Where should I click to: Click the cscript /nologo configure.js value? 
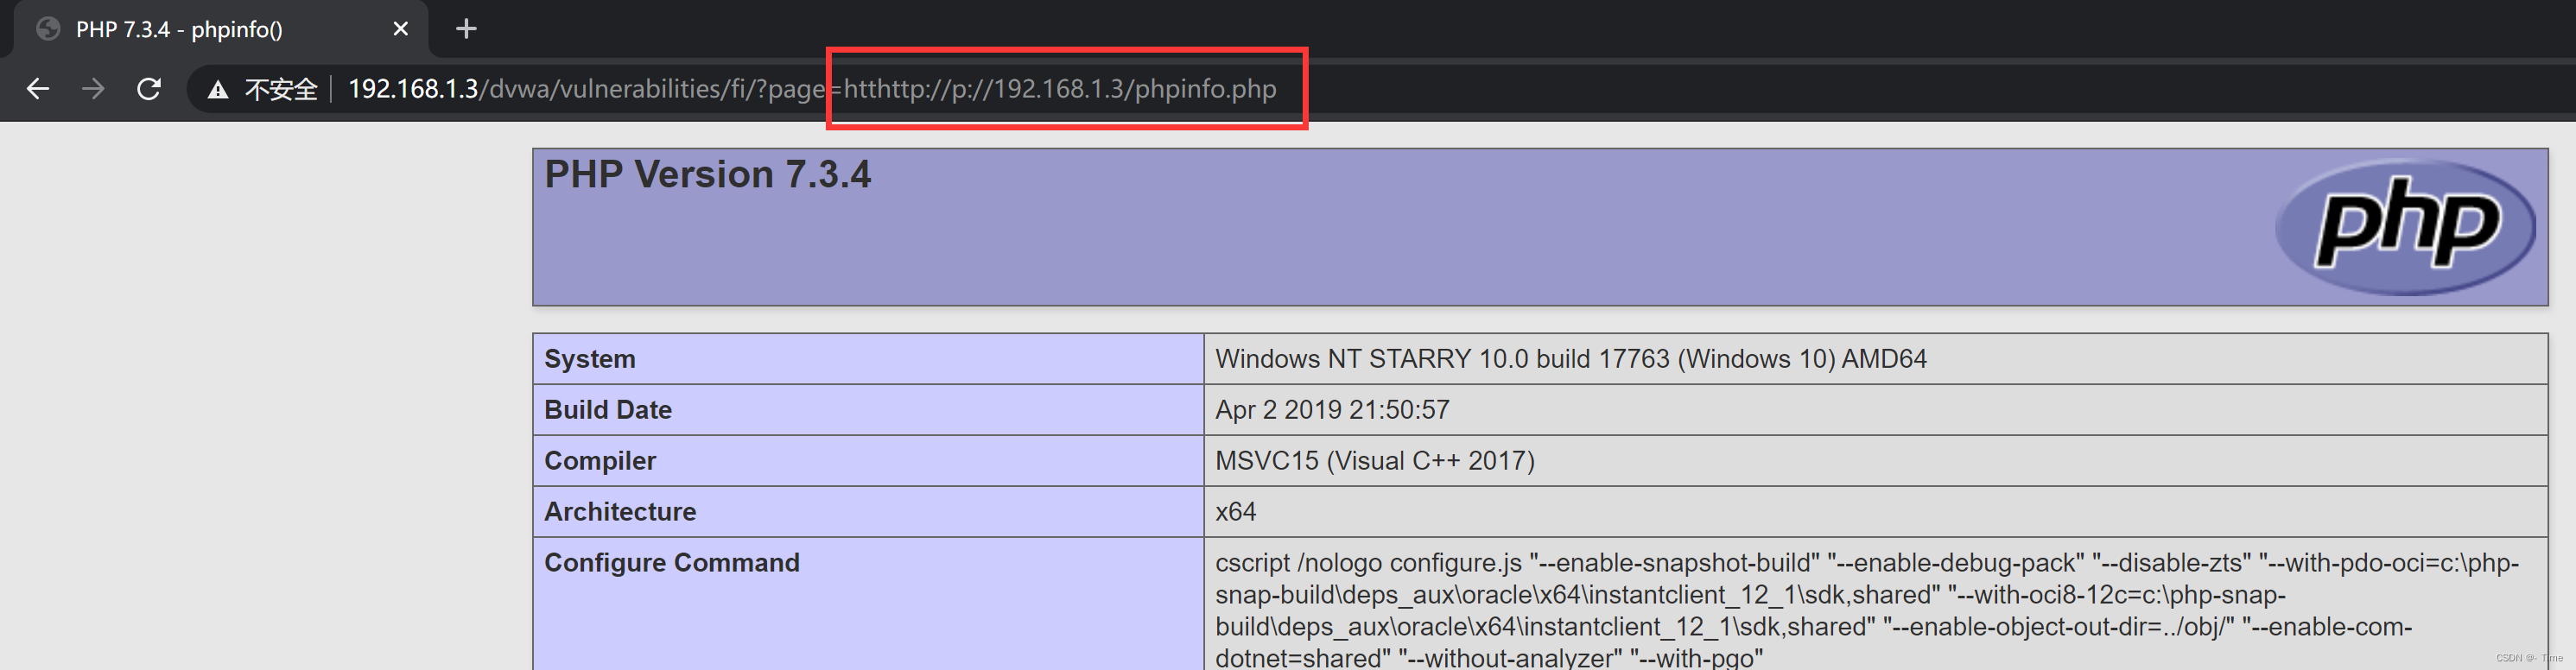click(x=1867, y=610)
